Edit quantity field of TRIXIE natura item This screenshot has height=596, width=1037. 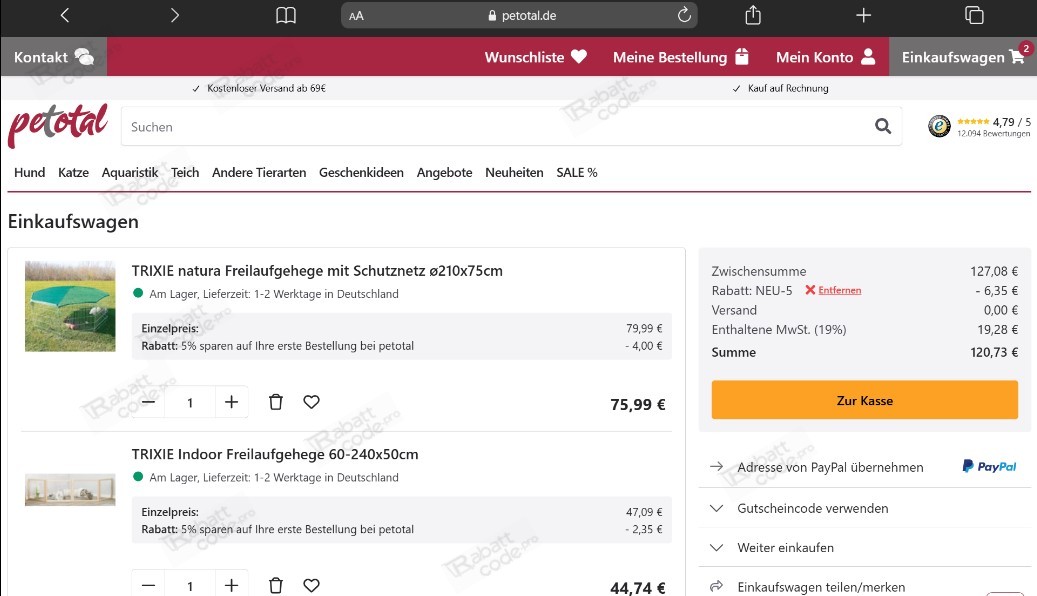[190, 402]
